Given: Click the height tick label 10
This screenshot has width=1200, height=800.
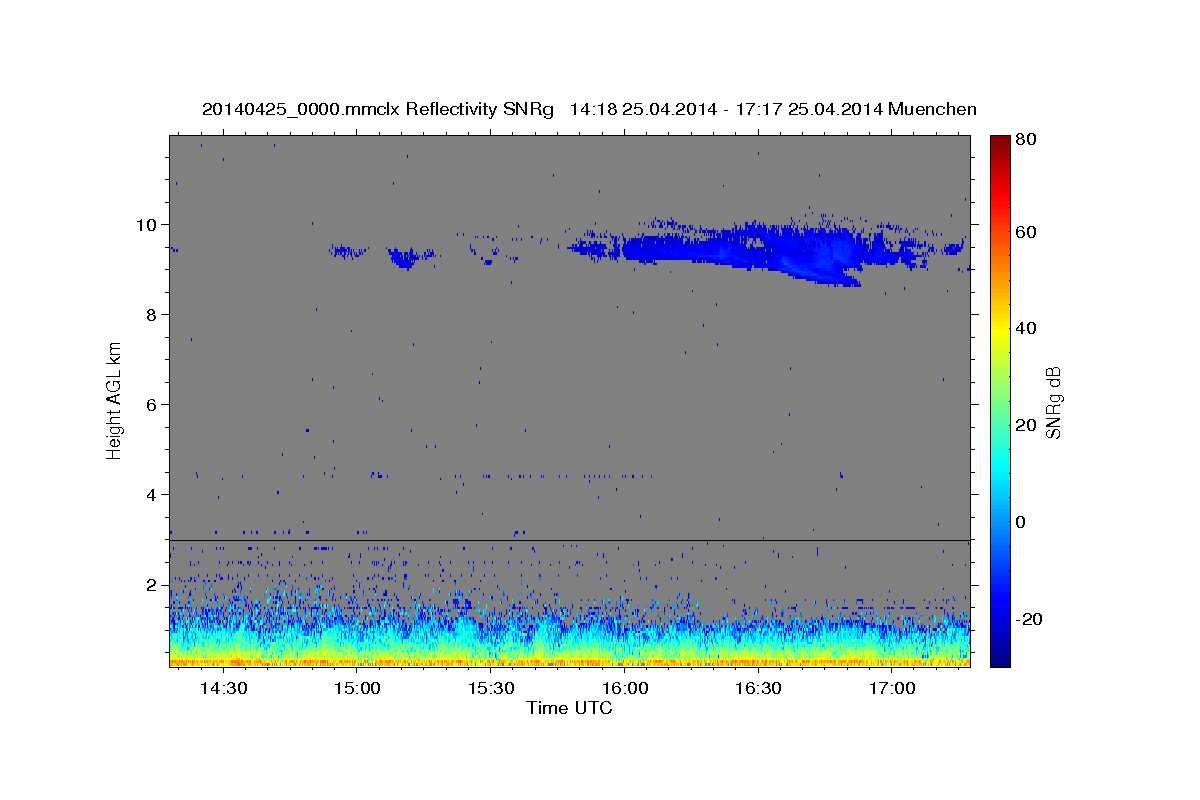Looking at the screenshot, I should 148,224.
